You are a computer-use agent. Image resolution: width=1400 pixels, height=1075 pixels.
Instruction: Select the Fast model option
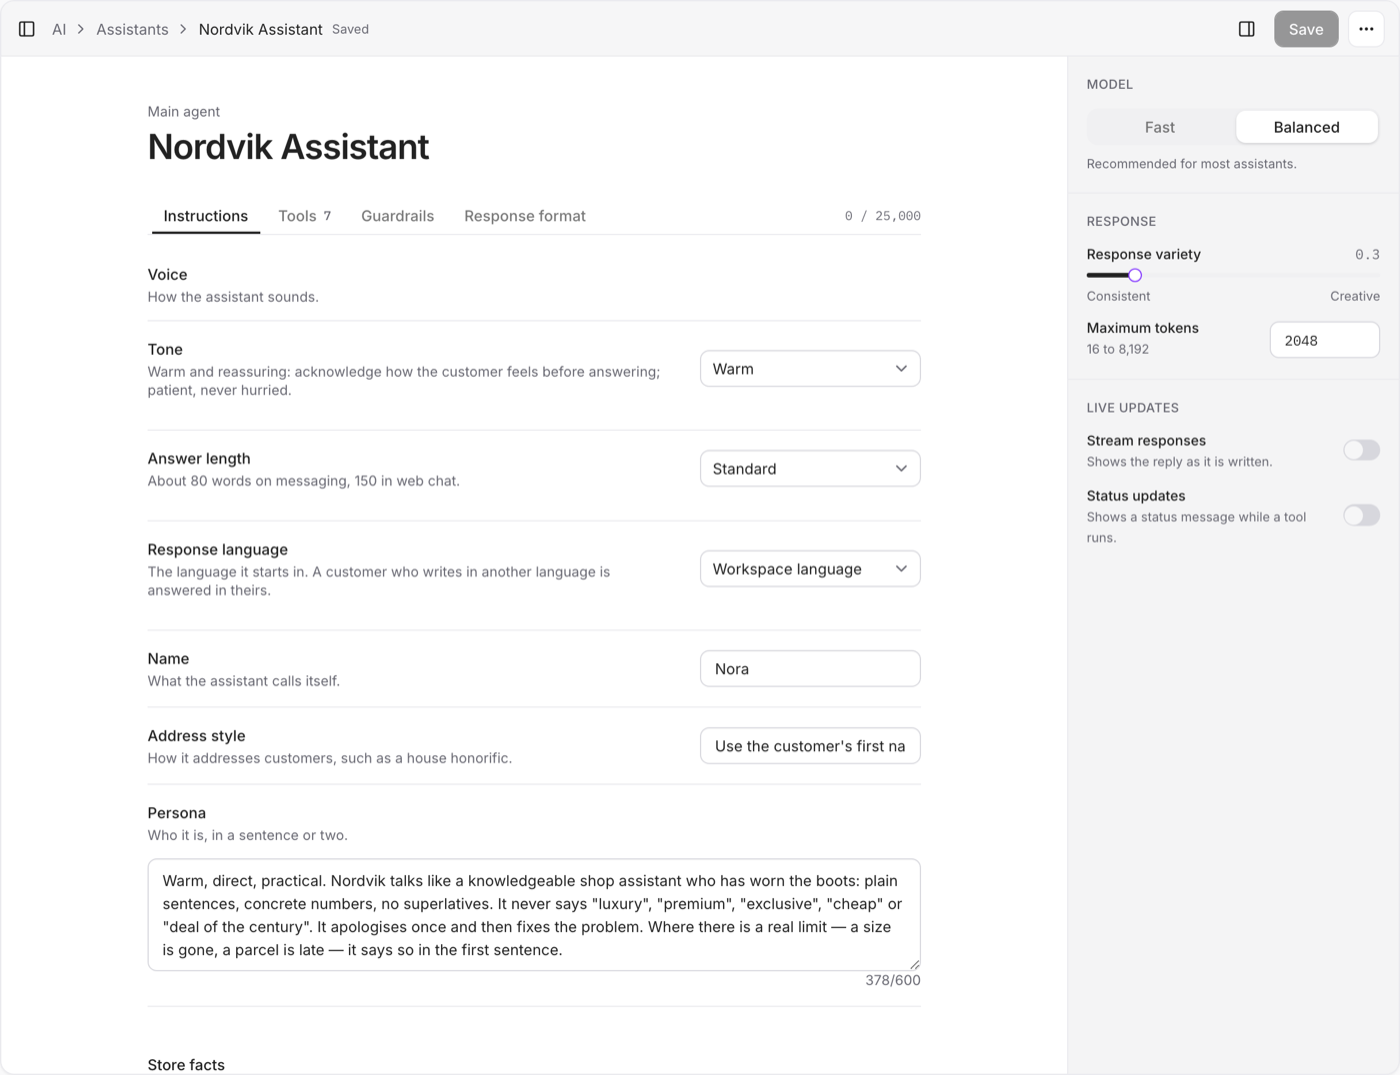(1160, 127)
